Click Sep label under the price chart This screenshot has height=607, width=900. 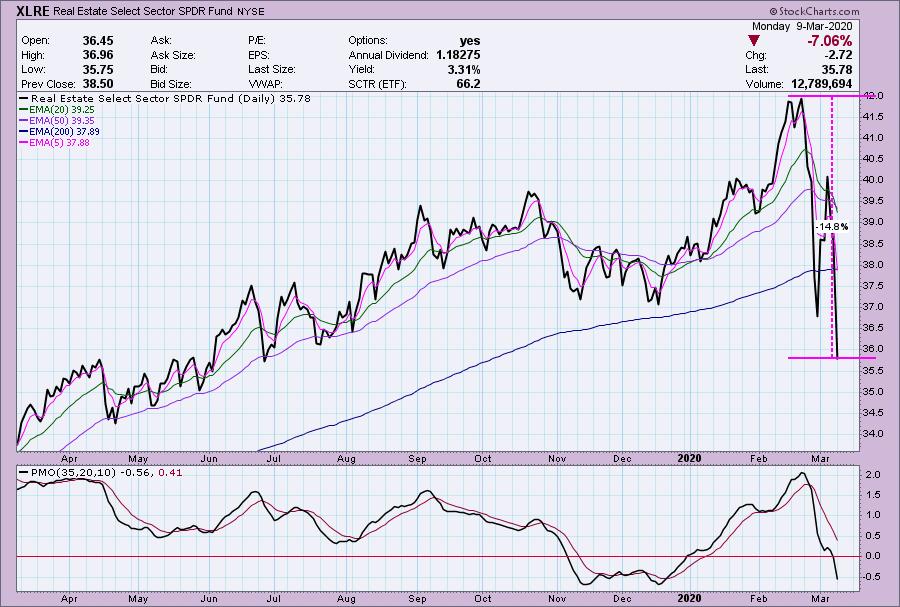(x=417, y=458)
